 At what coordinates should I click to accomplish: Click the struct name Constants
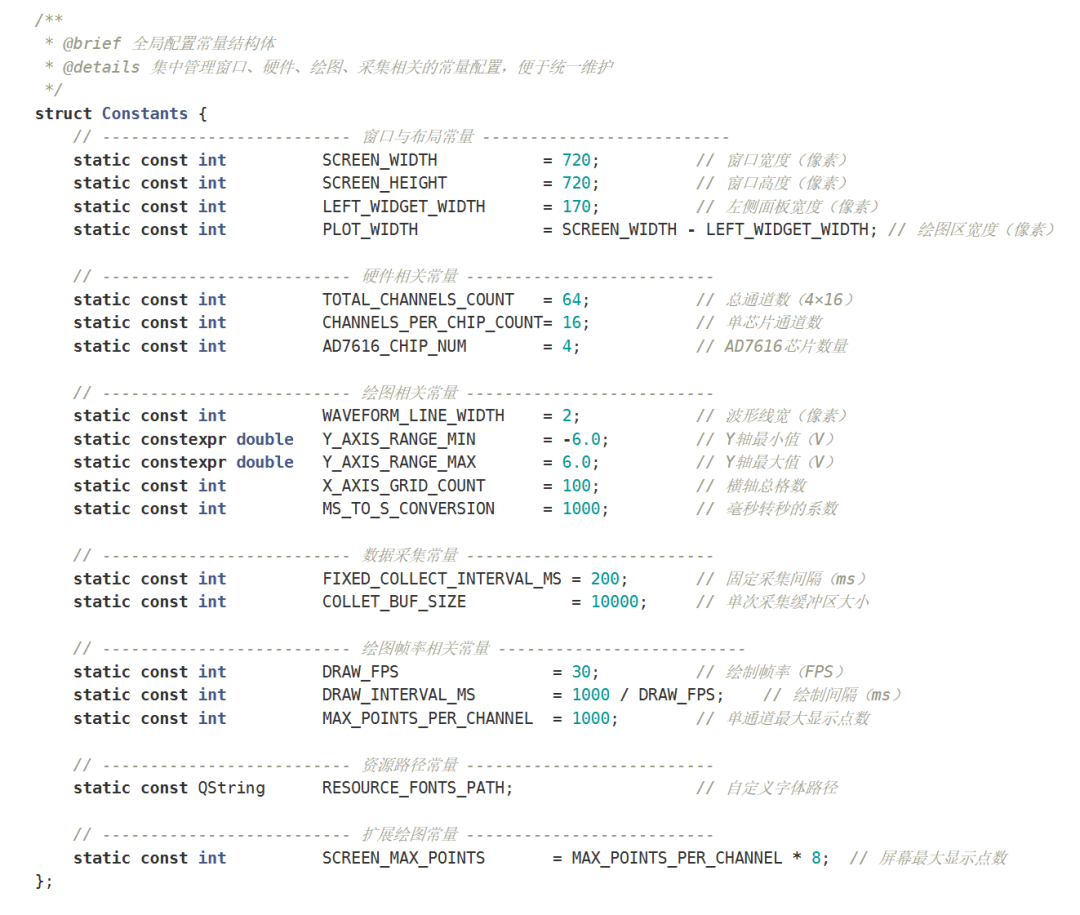click(x=145, y=114)
